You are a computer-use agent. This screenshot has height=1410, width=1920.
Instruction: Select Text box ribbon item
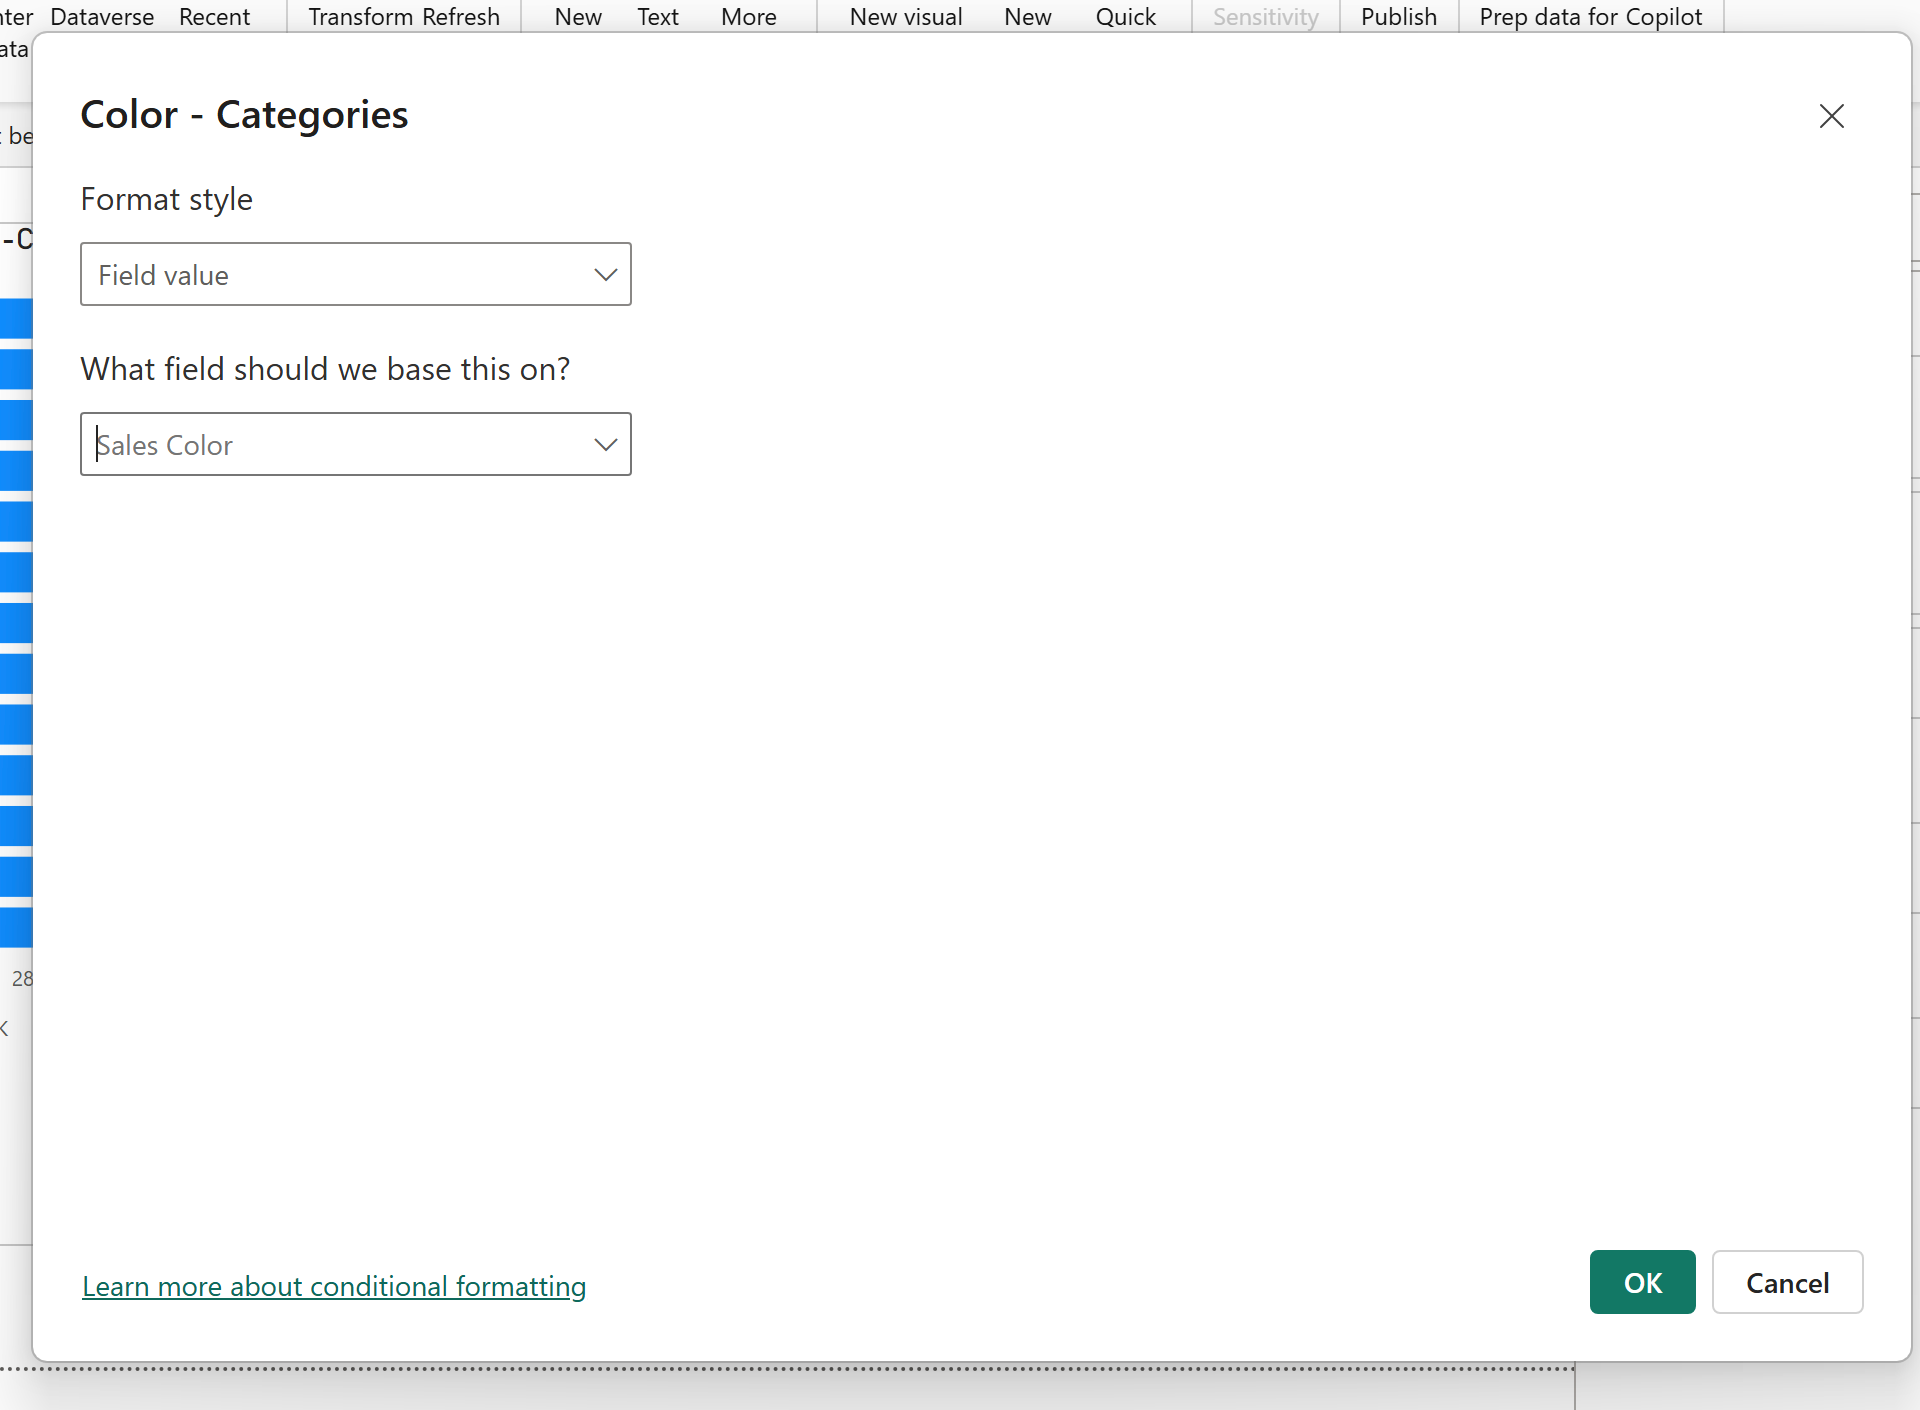click(657, 16)
